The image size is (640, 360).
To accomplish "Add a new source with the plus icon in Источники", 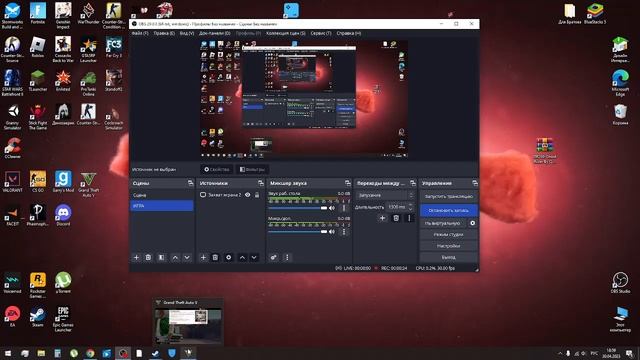I will tap(203, 258).
